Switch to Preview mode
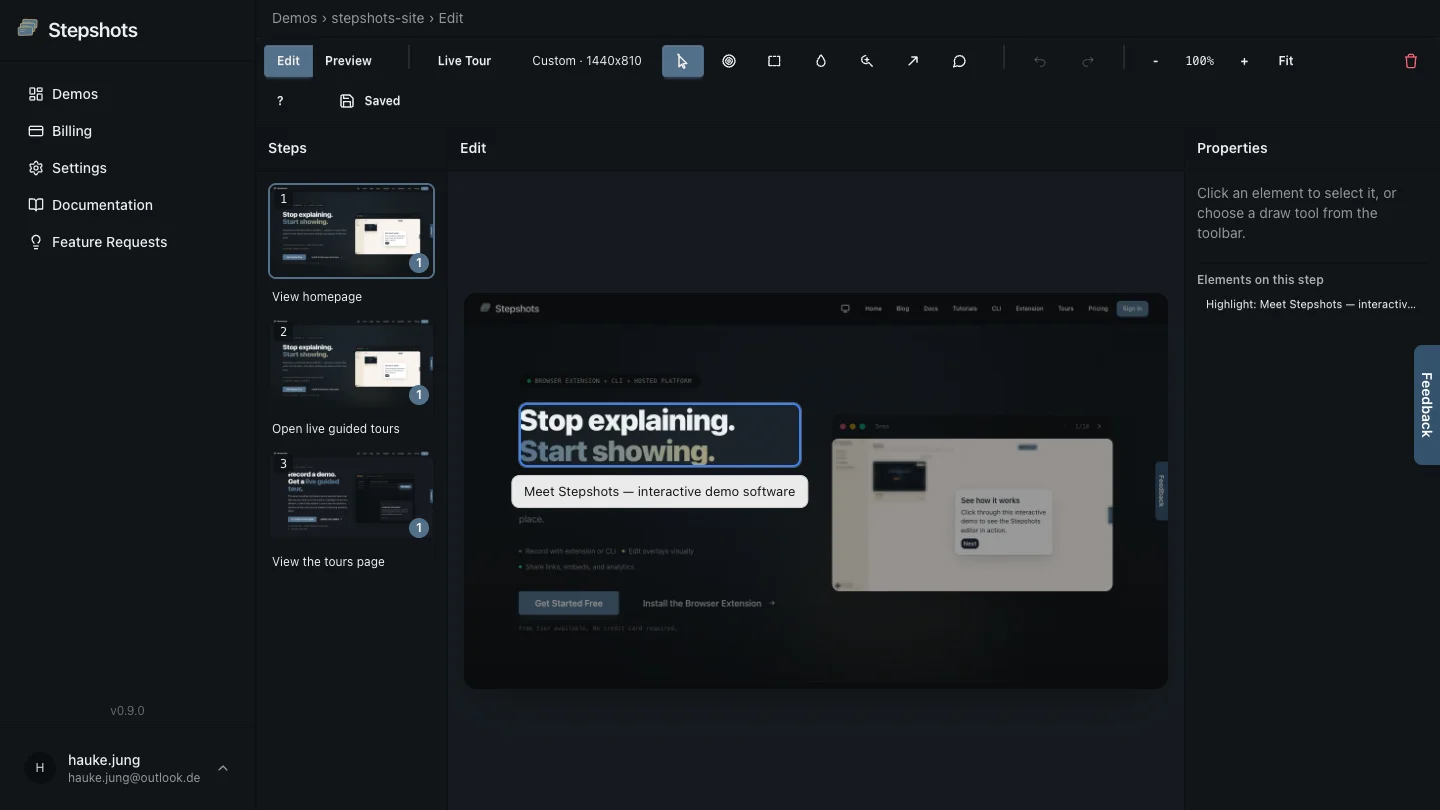The height and width of the screenshot is (810, 1440). click(348, 61)
